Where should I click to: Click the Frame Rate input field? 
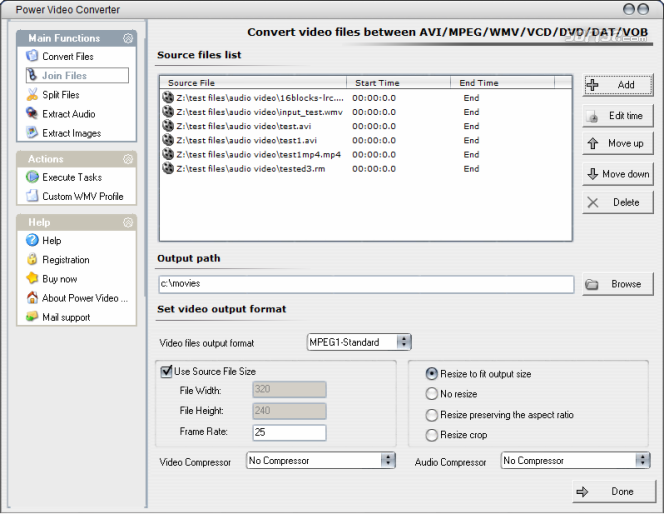pos(289,432)
